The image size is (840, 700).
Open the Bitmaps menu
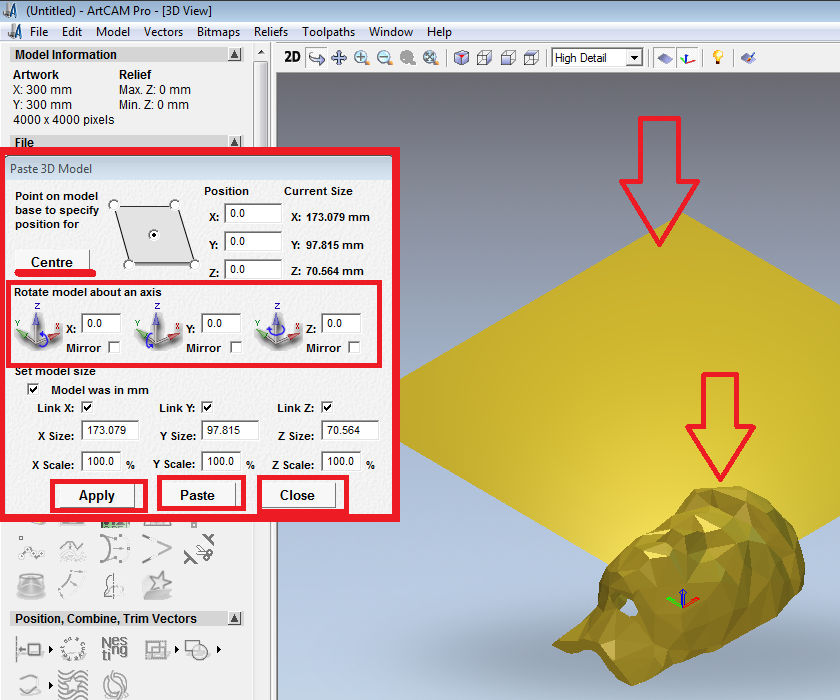[x=219, y=32]
